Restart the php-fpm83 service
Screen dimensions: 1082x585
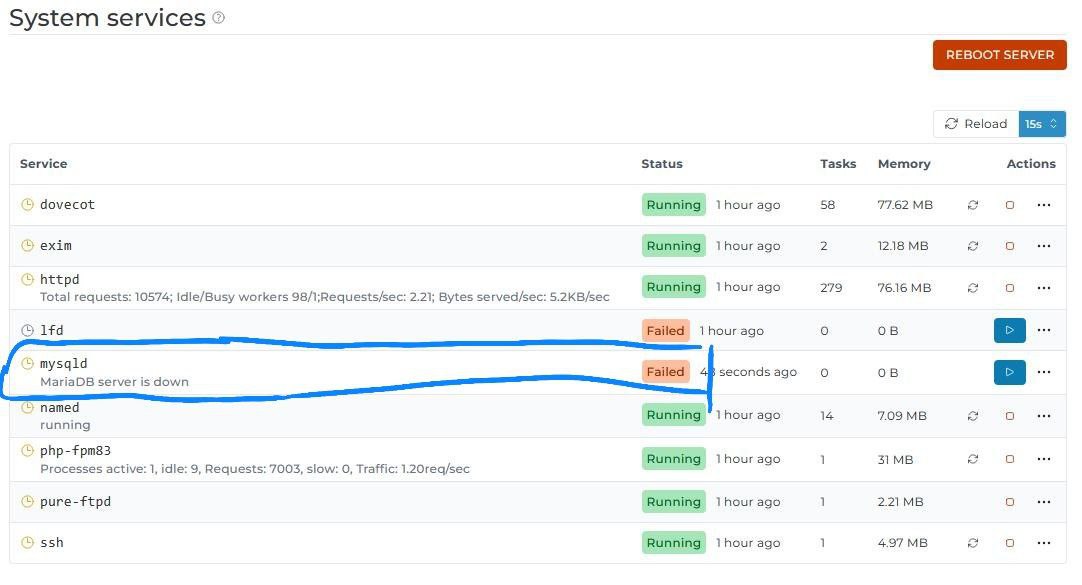tap(972, 459)
